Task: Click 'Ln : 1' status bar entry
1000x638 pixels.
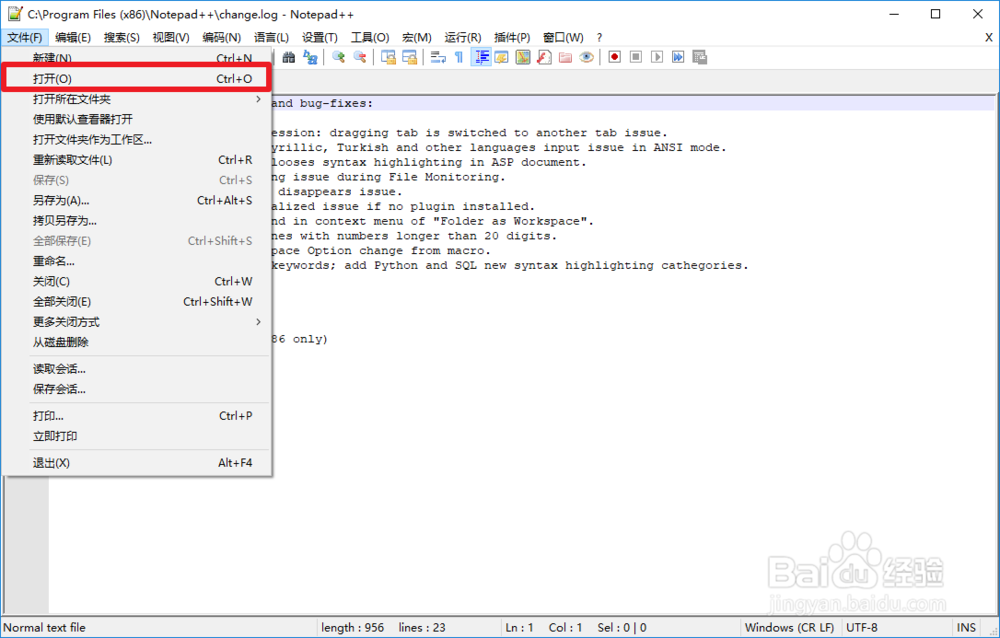Action: 519,628
